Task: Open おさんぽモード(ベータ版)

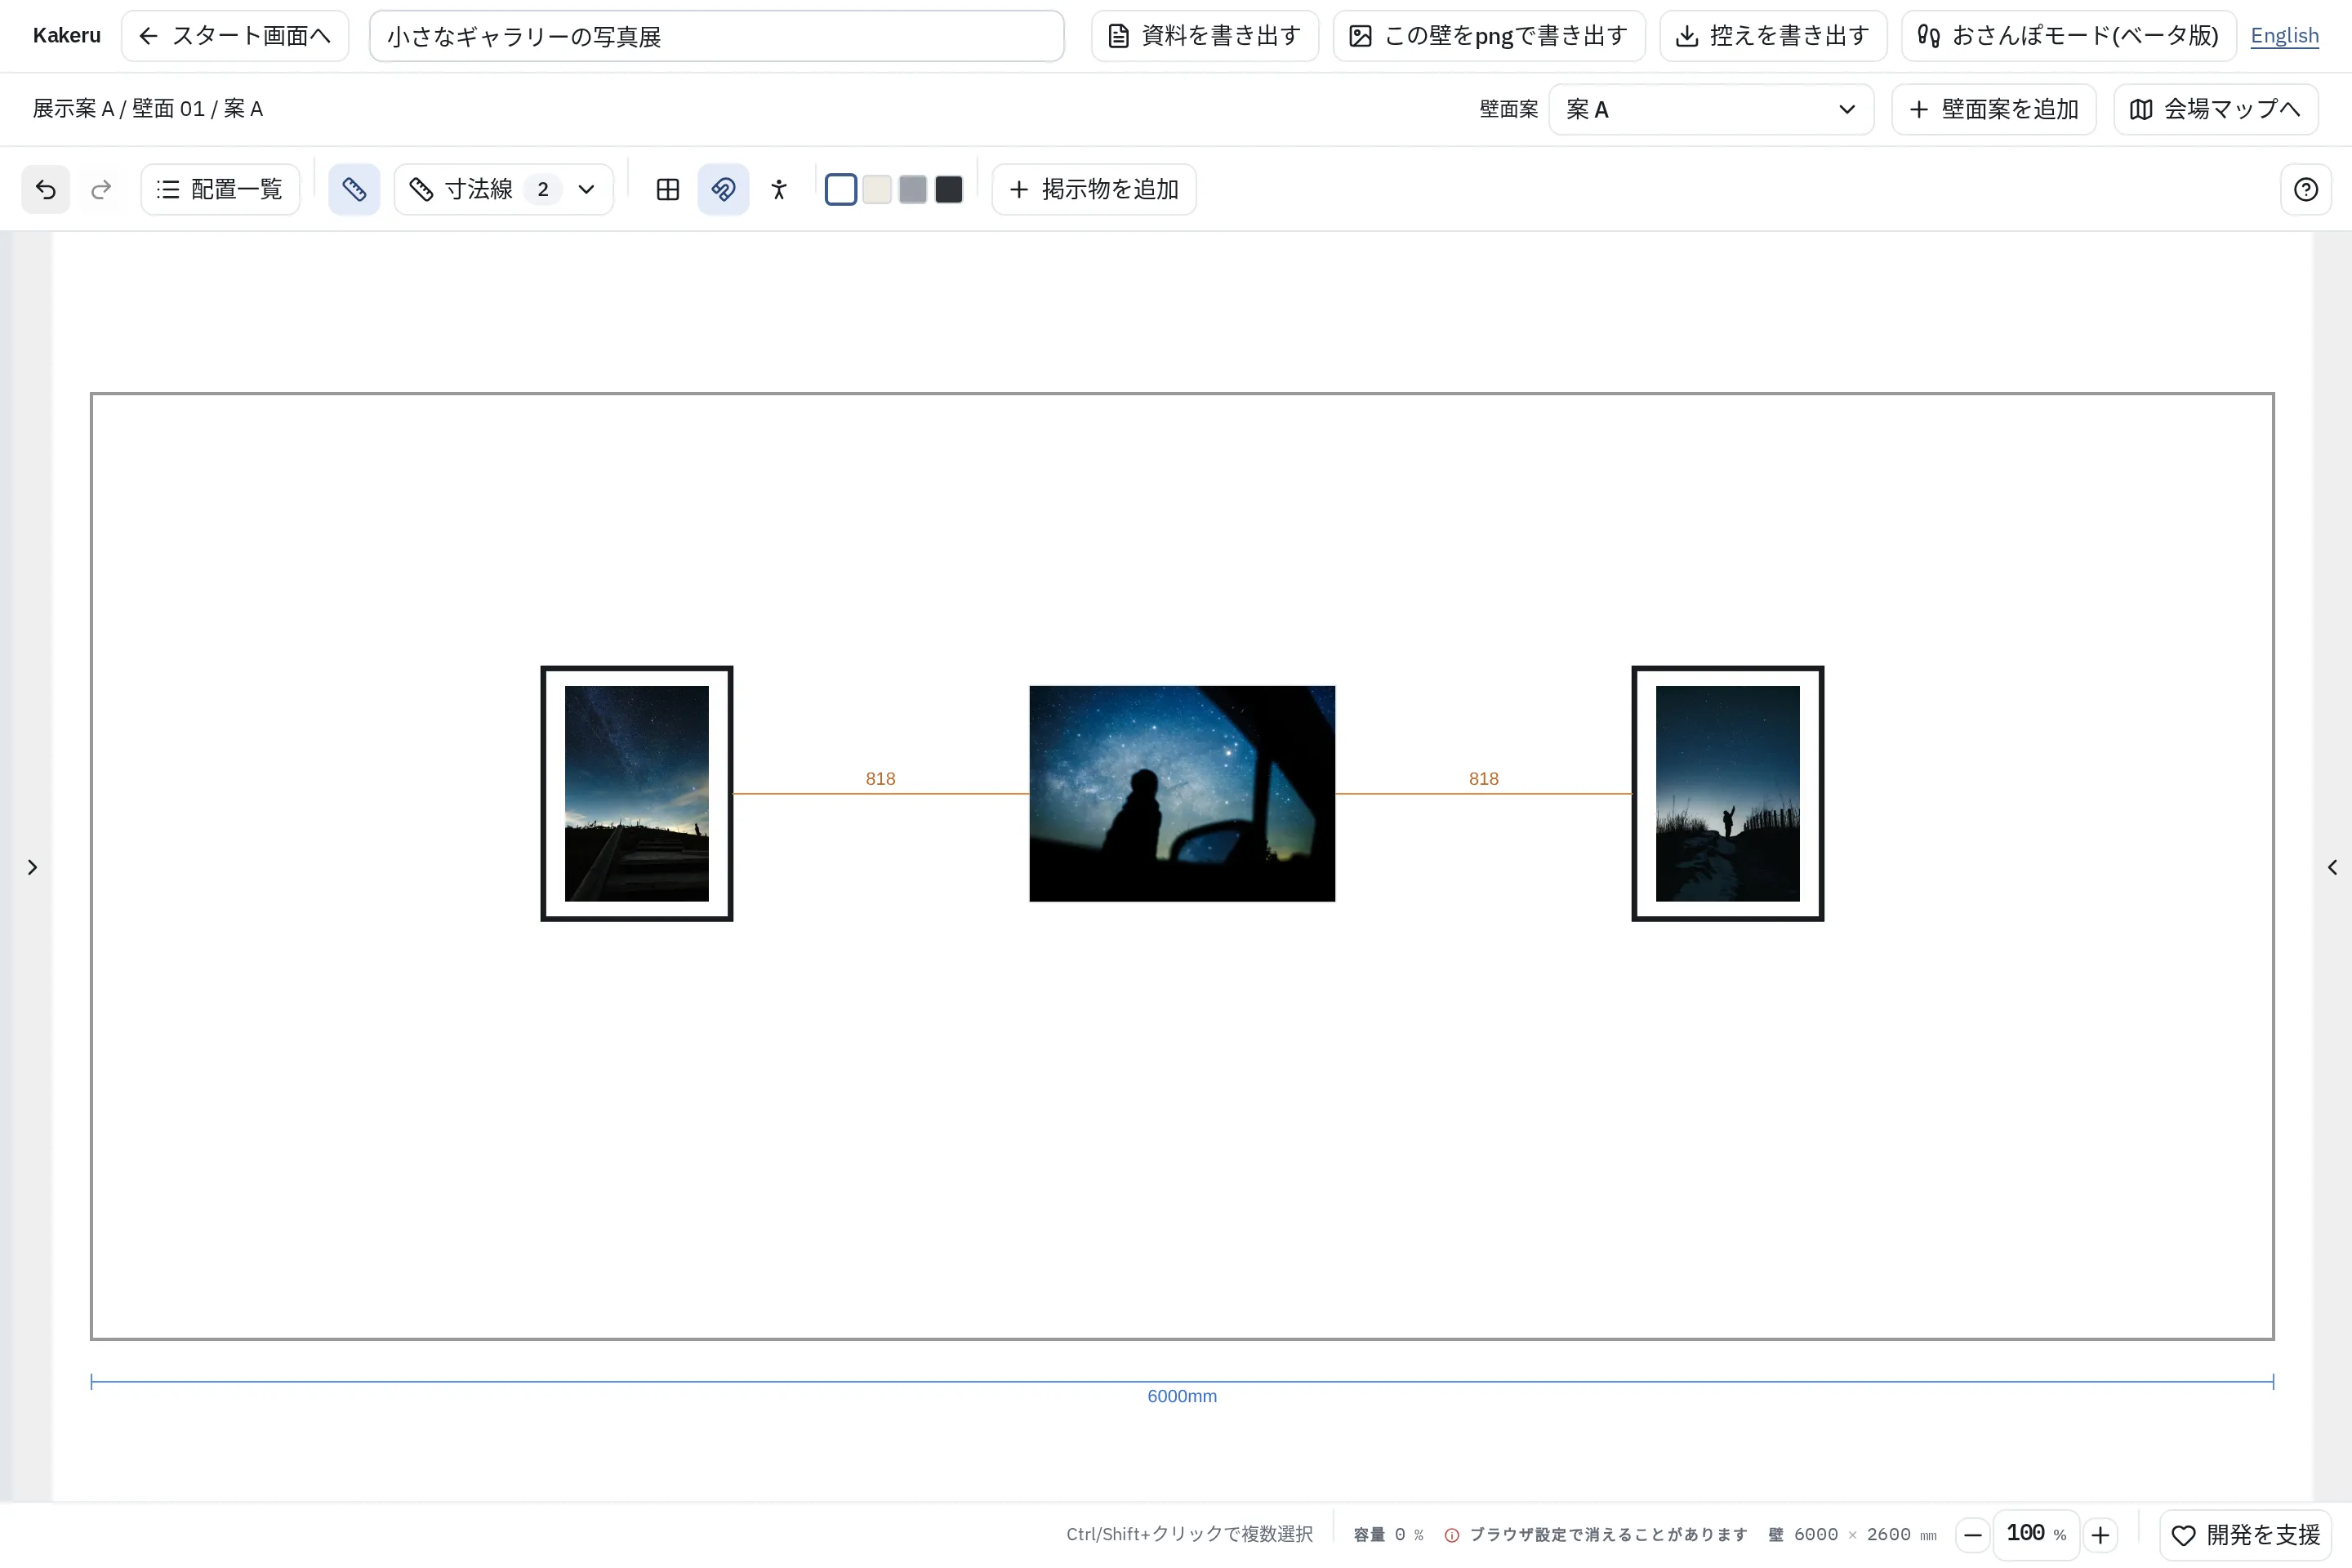Action: pos(2069,36)
